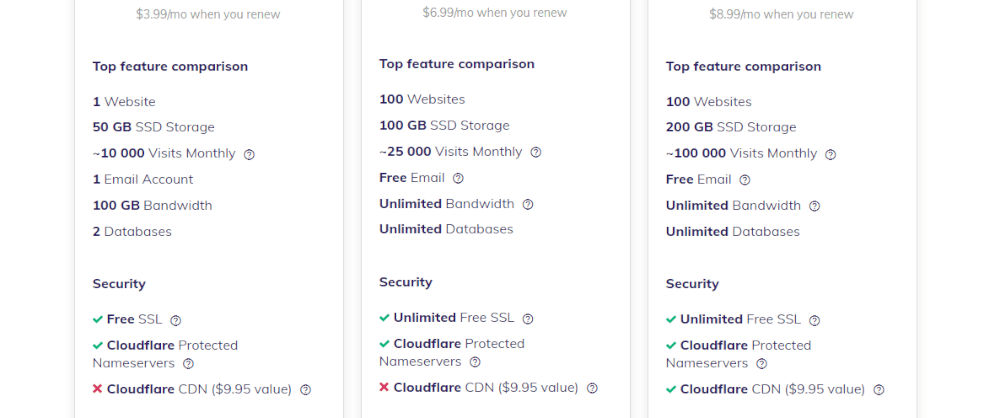Click Protected Nameservers help icon in 100 GB plan

pos(475,362)
